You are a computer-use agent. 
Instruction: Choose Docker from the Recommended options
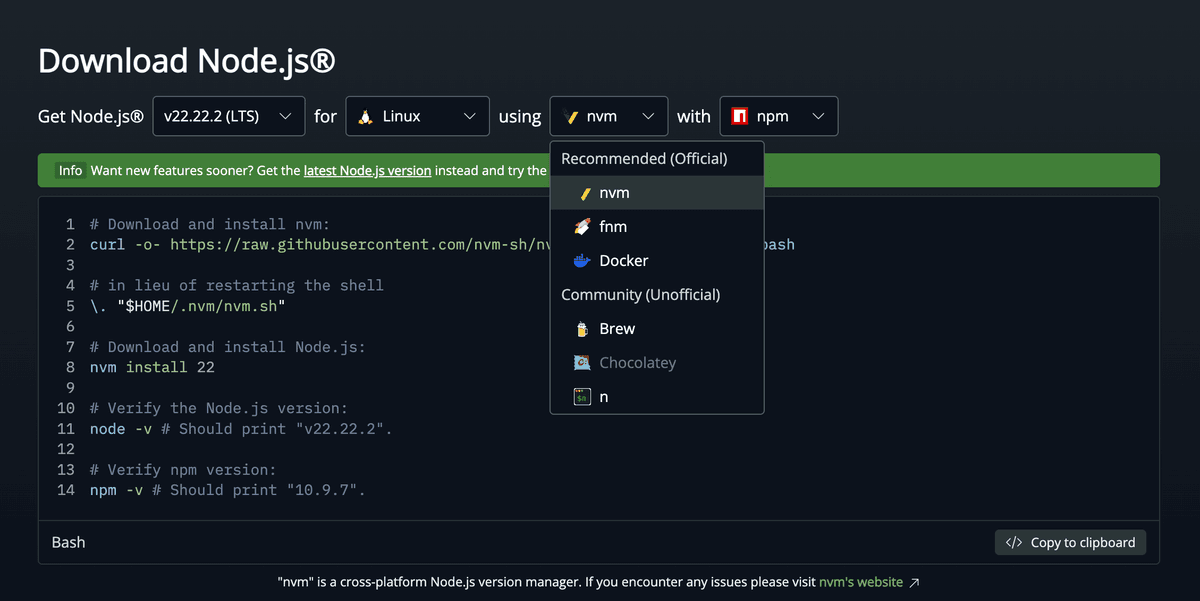(623, 261)
